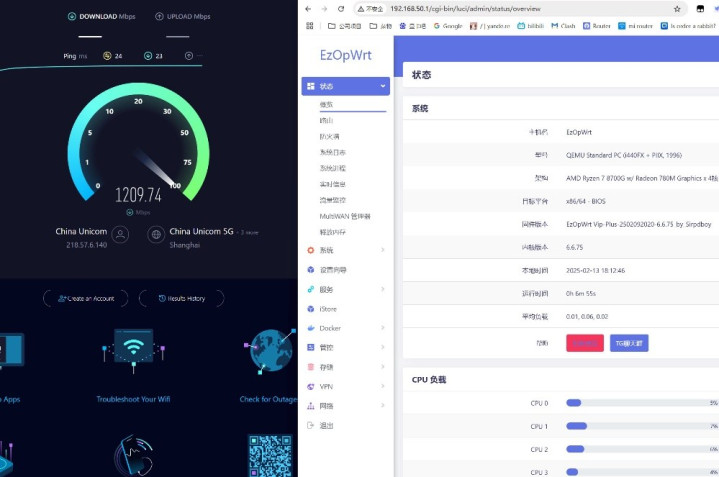Open the 防火墙 submenu item
The height and width of the screenshot is (477, 719).
[329, 137]
